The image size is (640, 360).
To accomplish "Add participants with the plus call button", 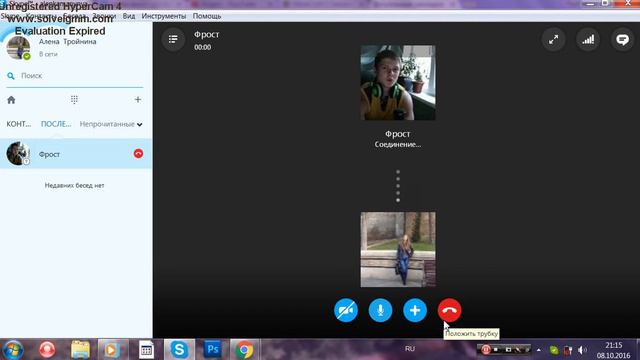I will click(415, 310).
